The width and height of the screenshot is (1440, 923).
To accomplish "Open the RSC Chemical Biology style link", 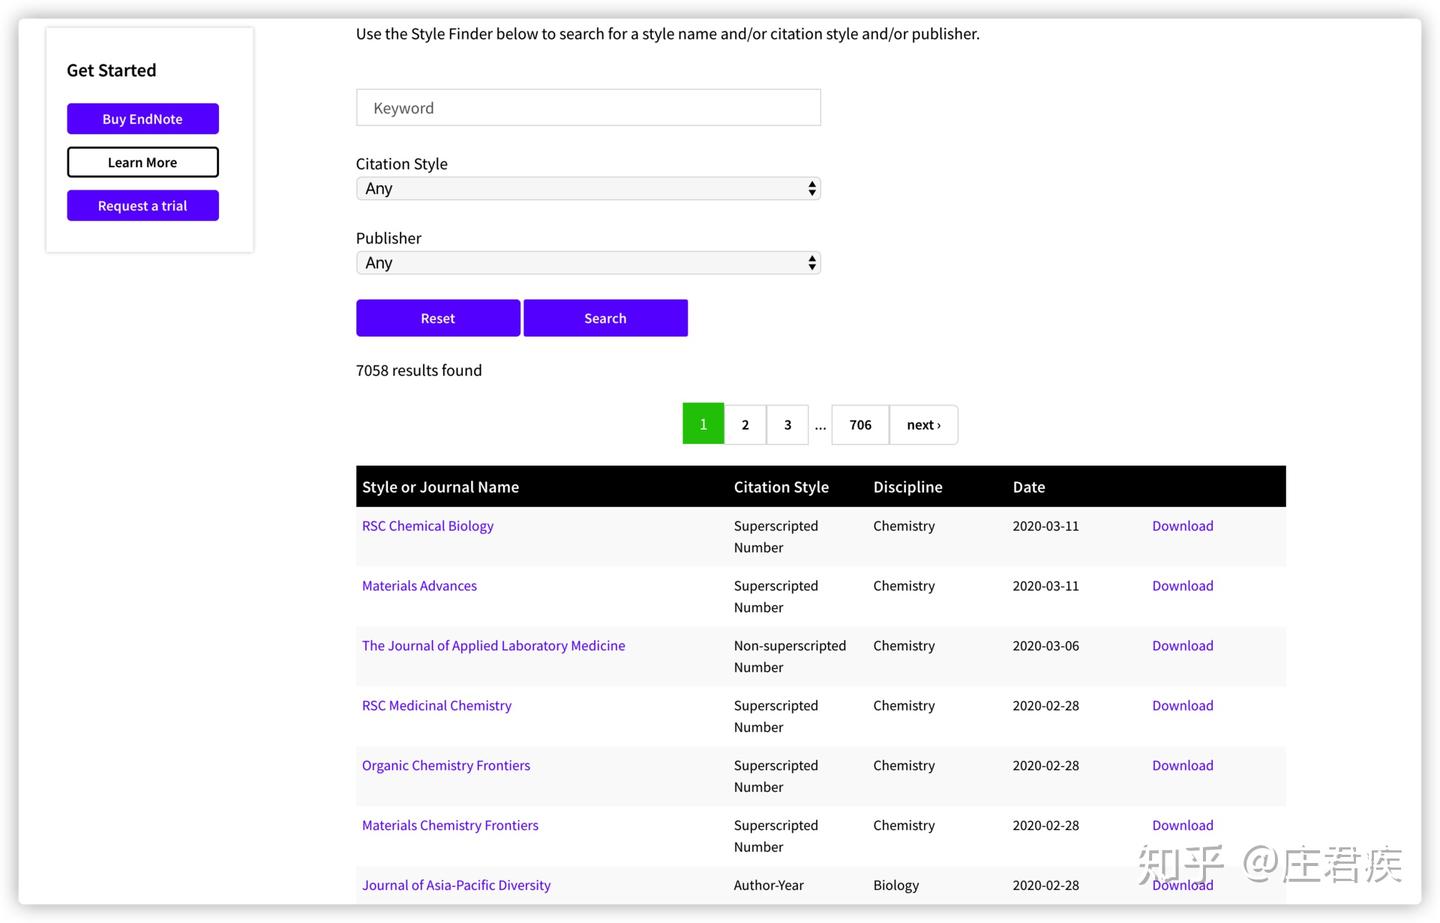I will click(428, 526).
